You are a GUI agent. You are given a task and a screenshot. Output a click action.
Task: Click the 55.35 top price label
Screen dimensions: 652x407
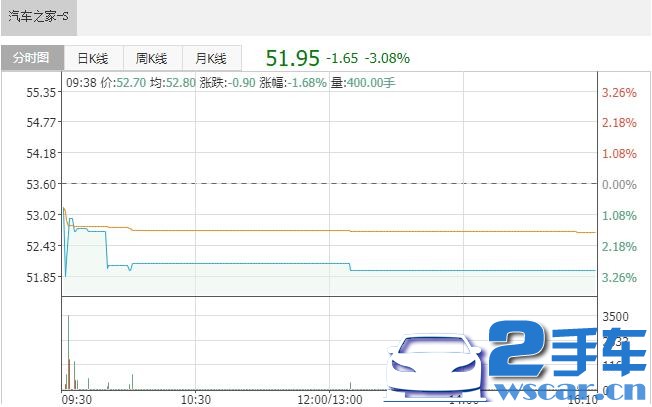(x=41, y=92)
